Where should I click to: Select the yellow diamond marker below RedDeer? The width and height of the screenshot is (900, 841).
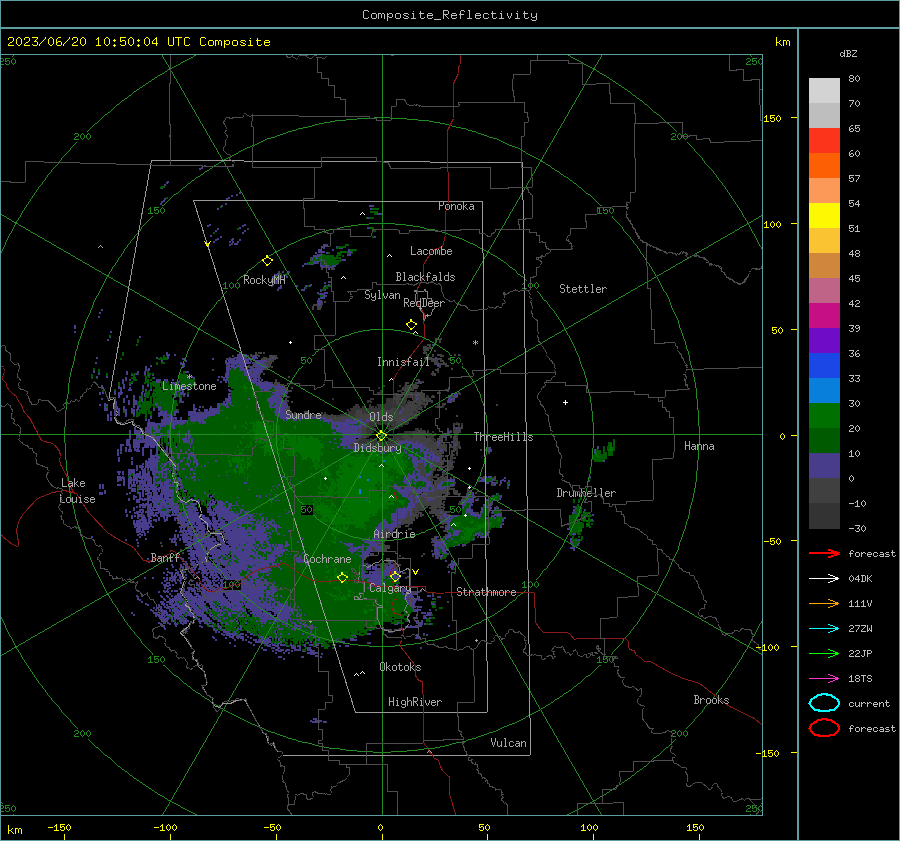point(411,325)
